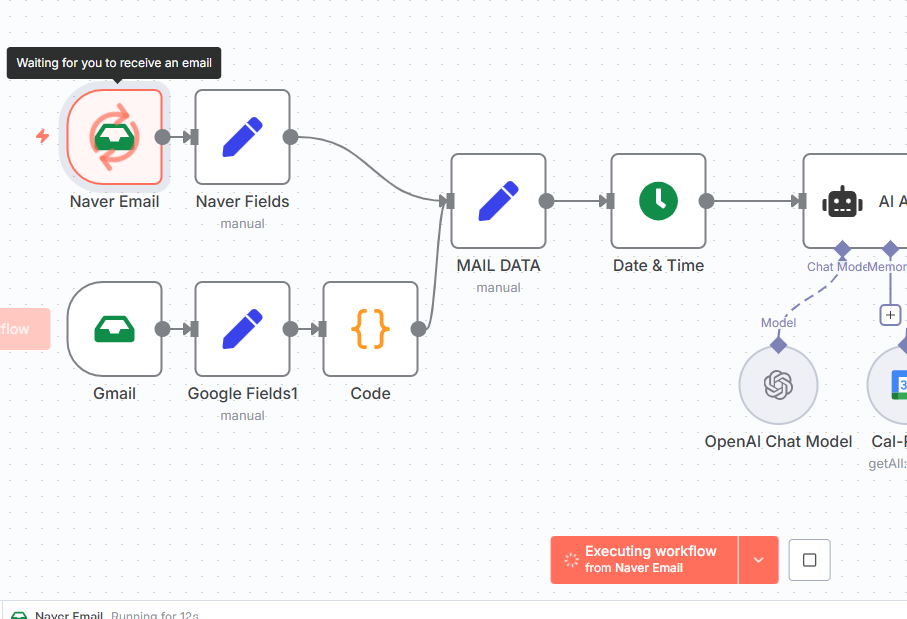Add a Memory sub-node with the plus button
The image size is (907, 619).
[890, 315]
